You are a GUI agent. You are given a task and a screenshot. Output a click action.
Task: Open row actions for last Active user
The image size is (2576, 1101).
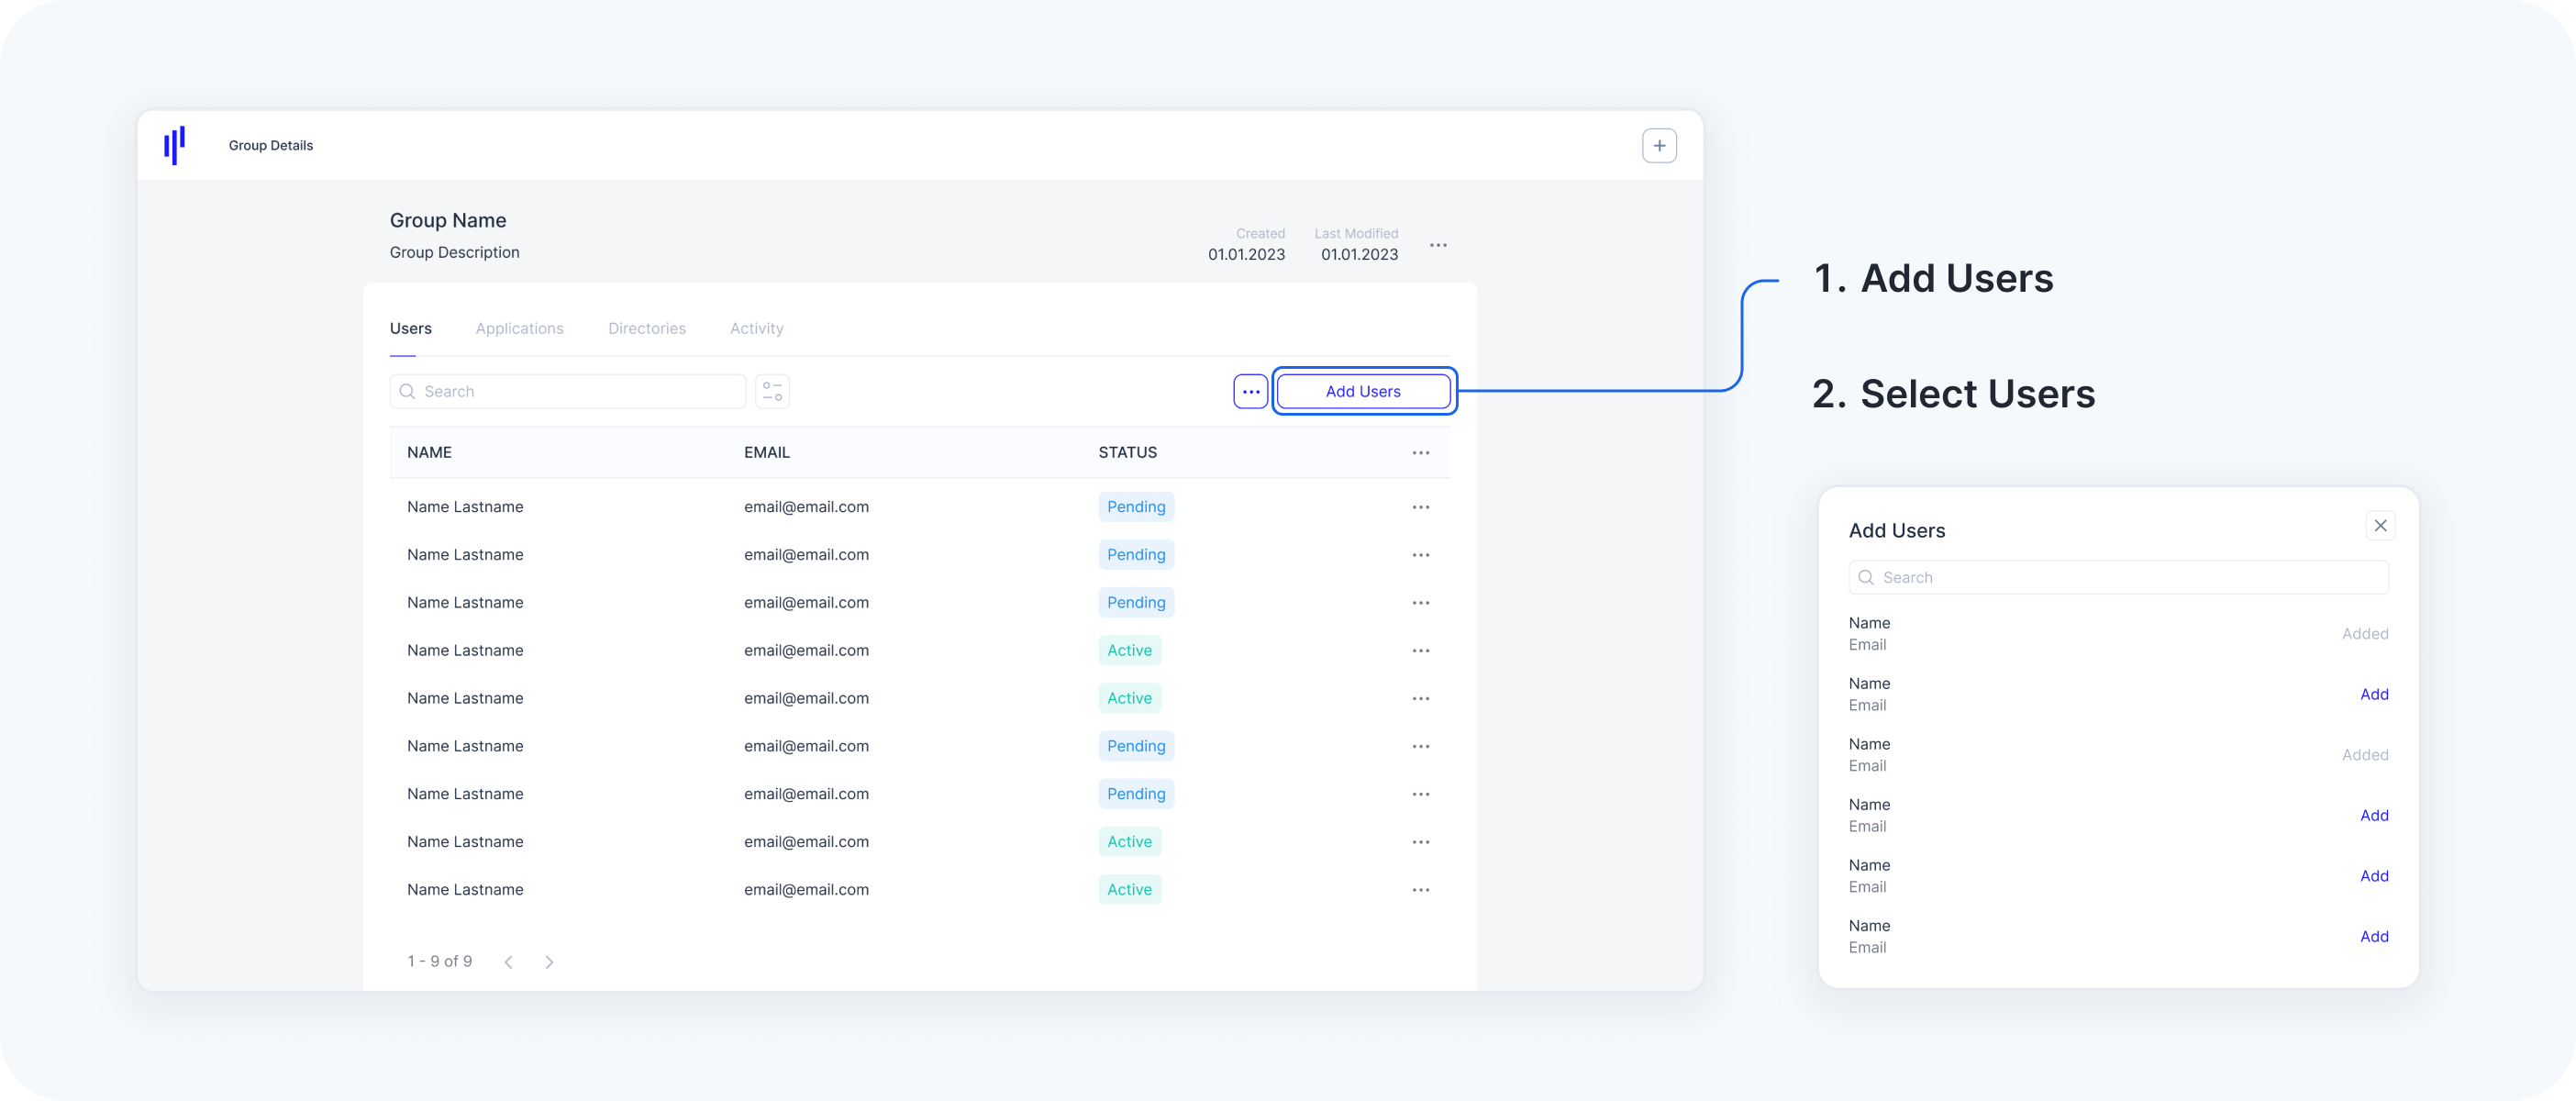tap(1420, 890)
